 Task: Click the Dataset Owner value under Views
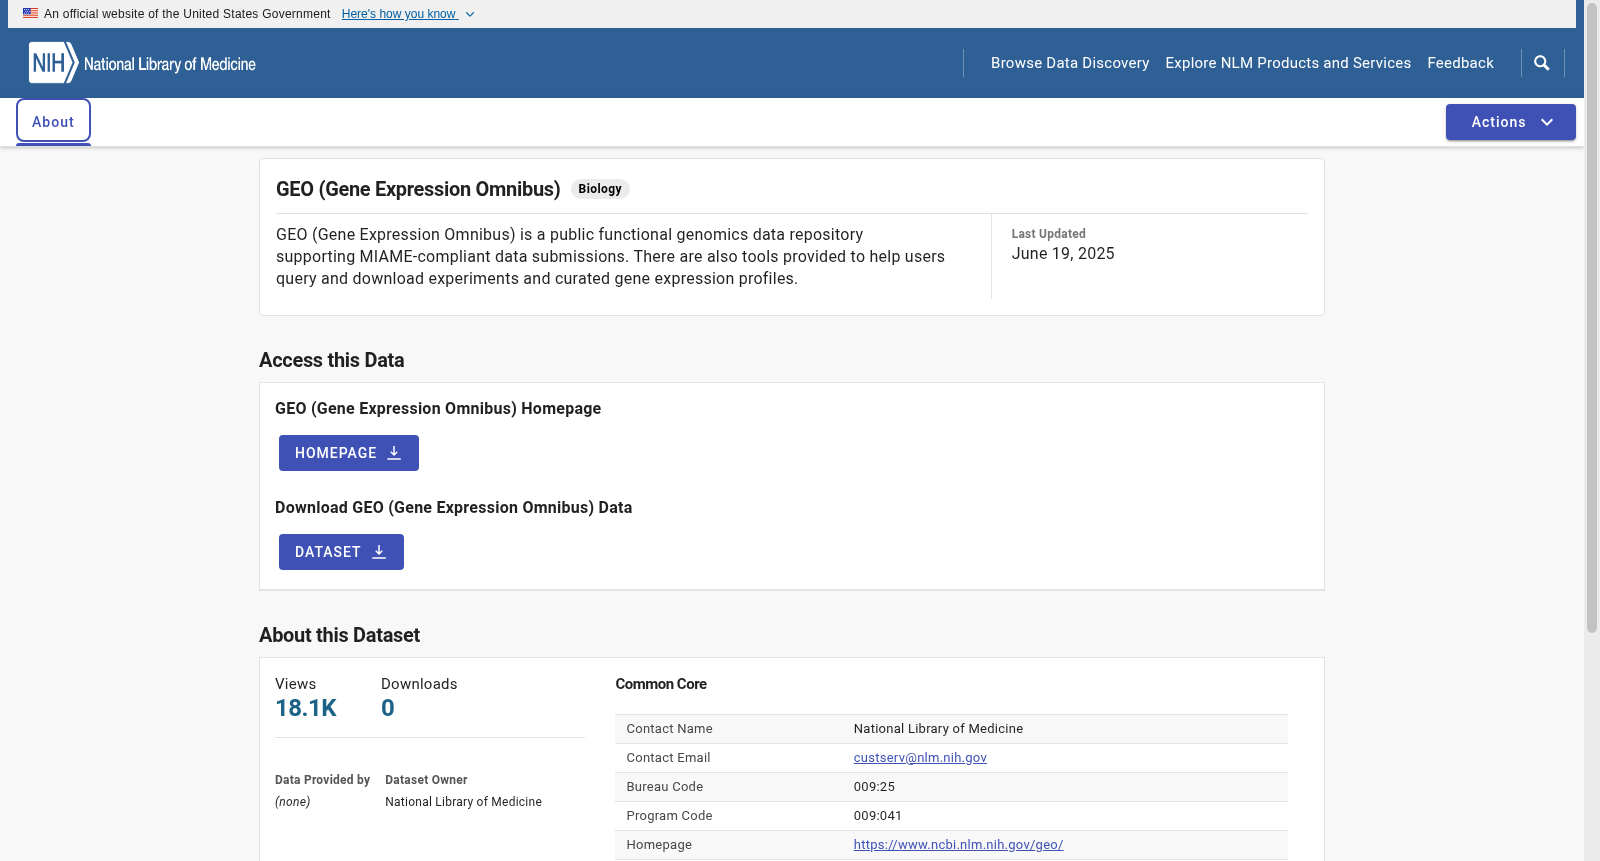pos(463,802)
